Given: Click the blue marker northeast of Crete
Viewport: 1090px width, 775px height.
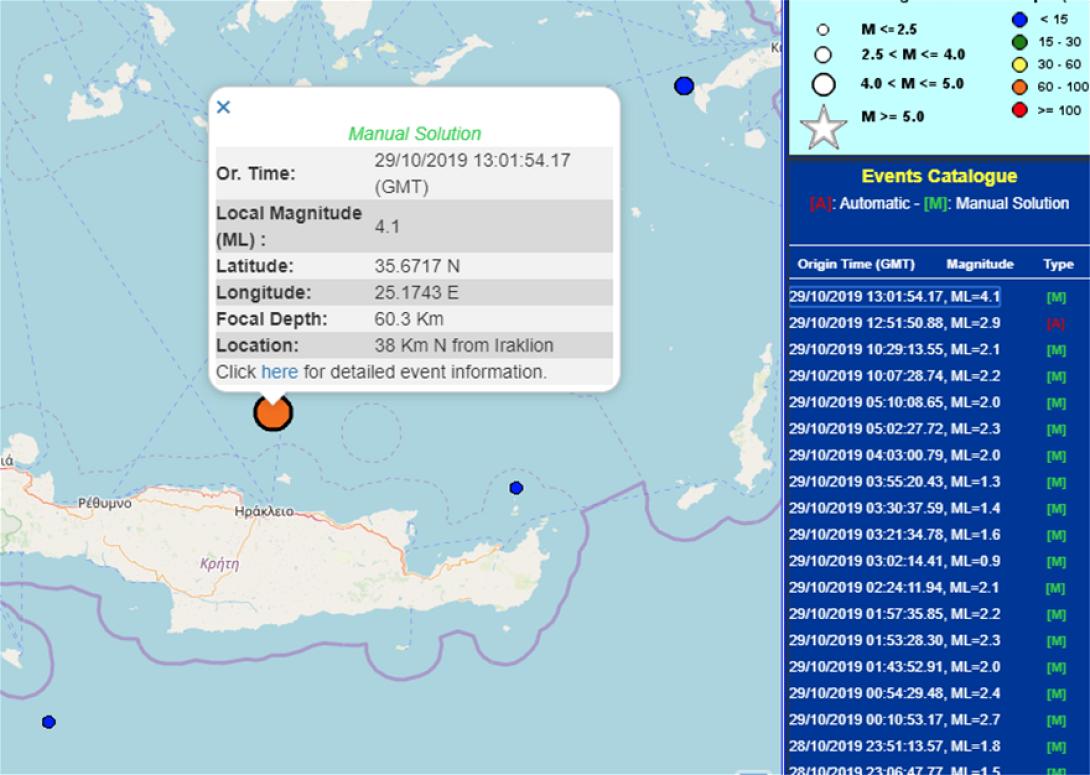Looking at the screenshot, I should pos(516,488).
